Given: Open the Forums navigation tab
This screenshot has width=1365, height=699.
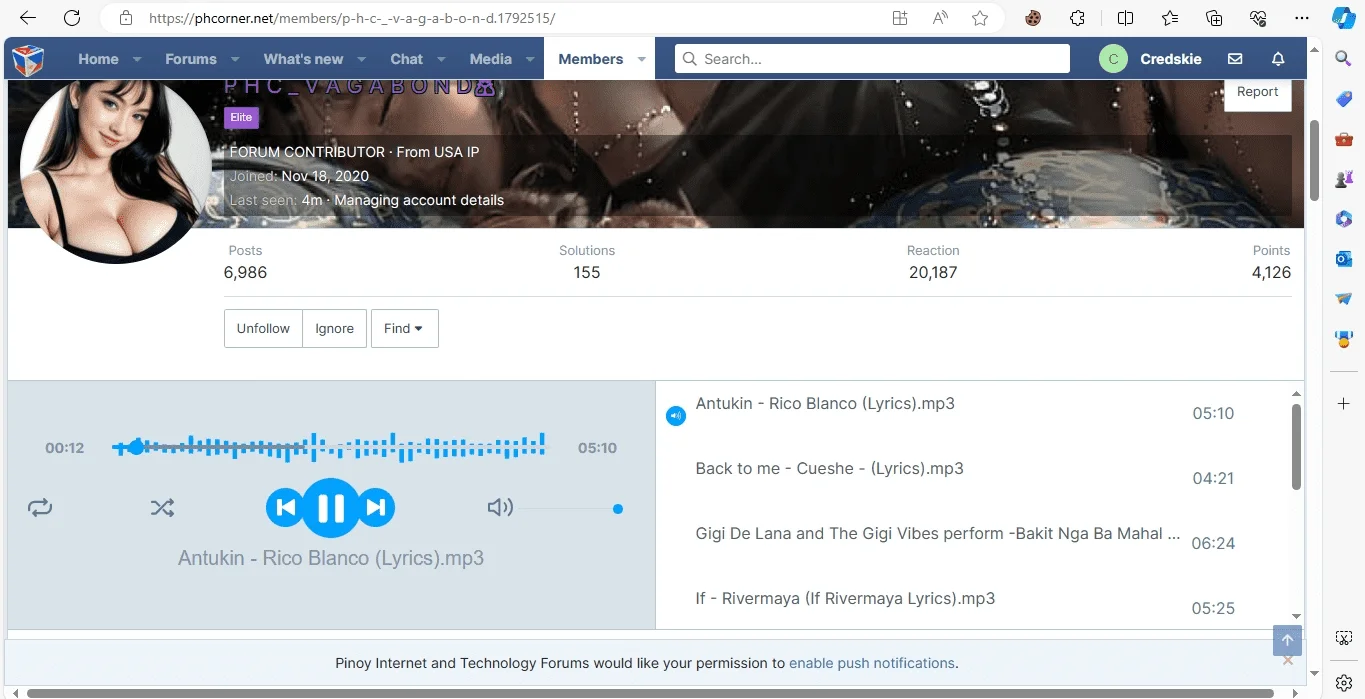Looking at the screenshot, I should pos(191,59).
